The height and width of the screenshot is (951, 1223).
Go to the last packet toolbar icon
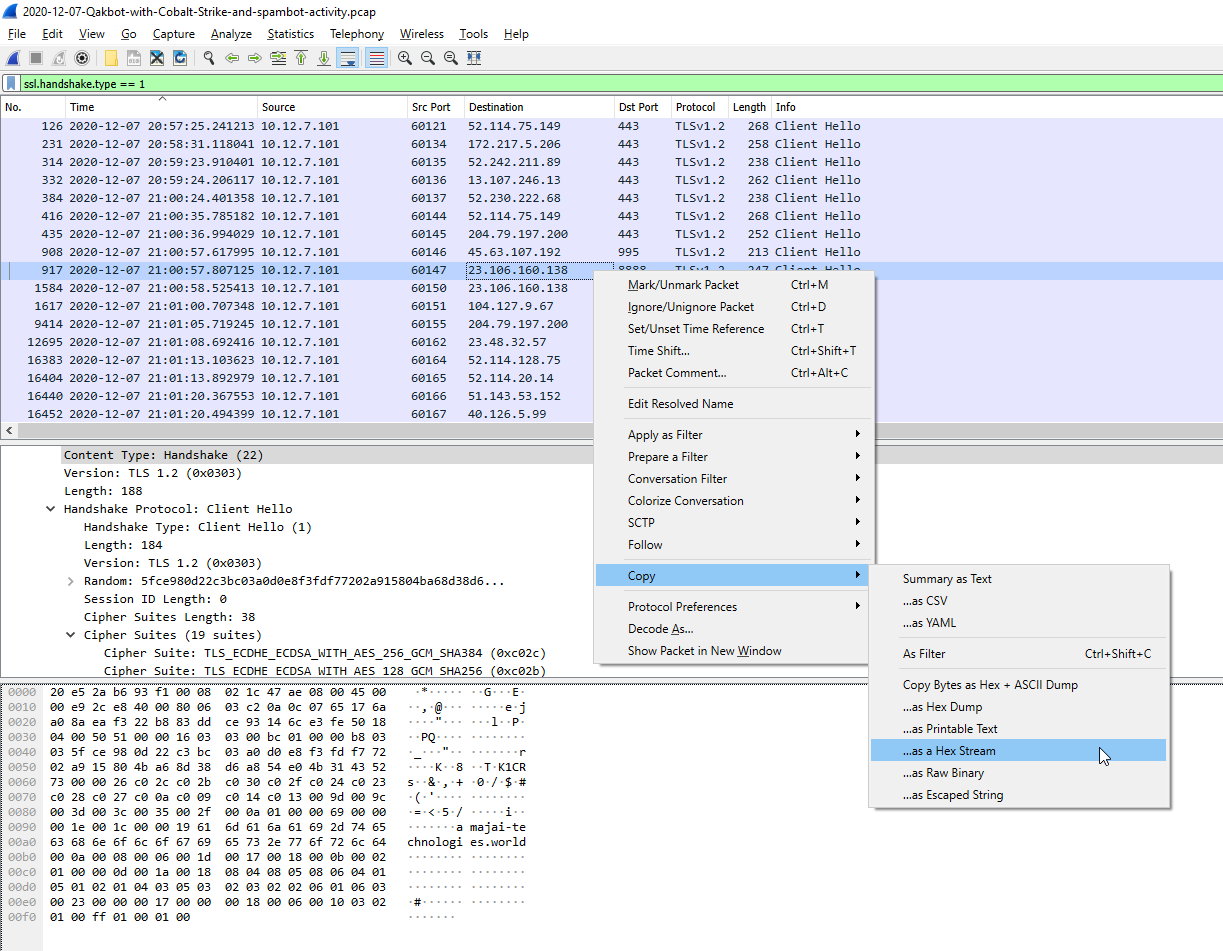click(323, 58)
